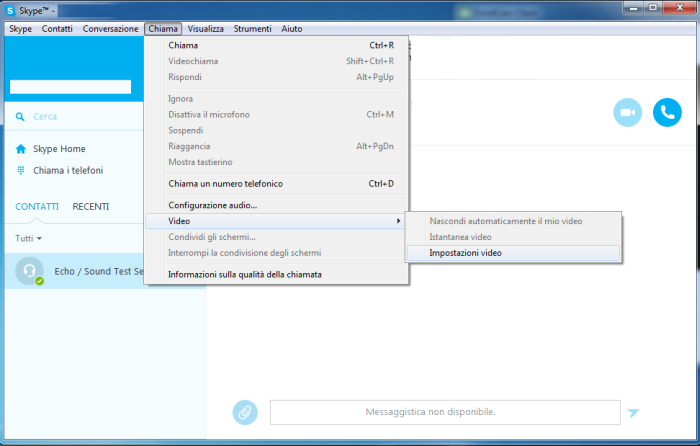
Task: Close the open Chiama menu
Action: click(163, 29)
